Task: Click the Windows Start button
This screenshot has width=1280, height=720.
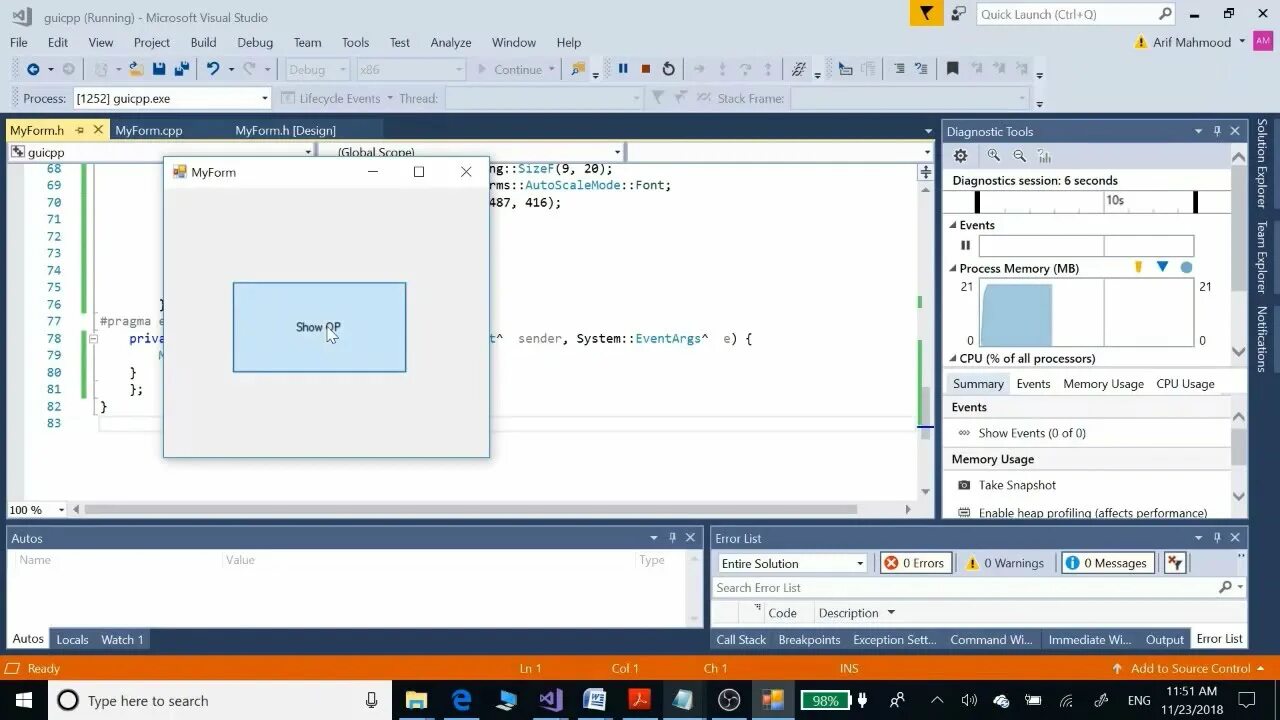Action: 23,700
